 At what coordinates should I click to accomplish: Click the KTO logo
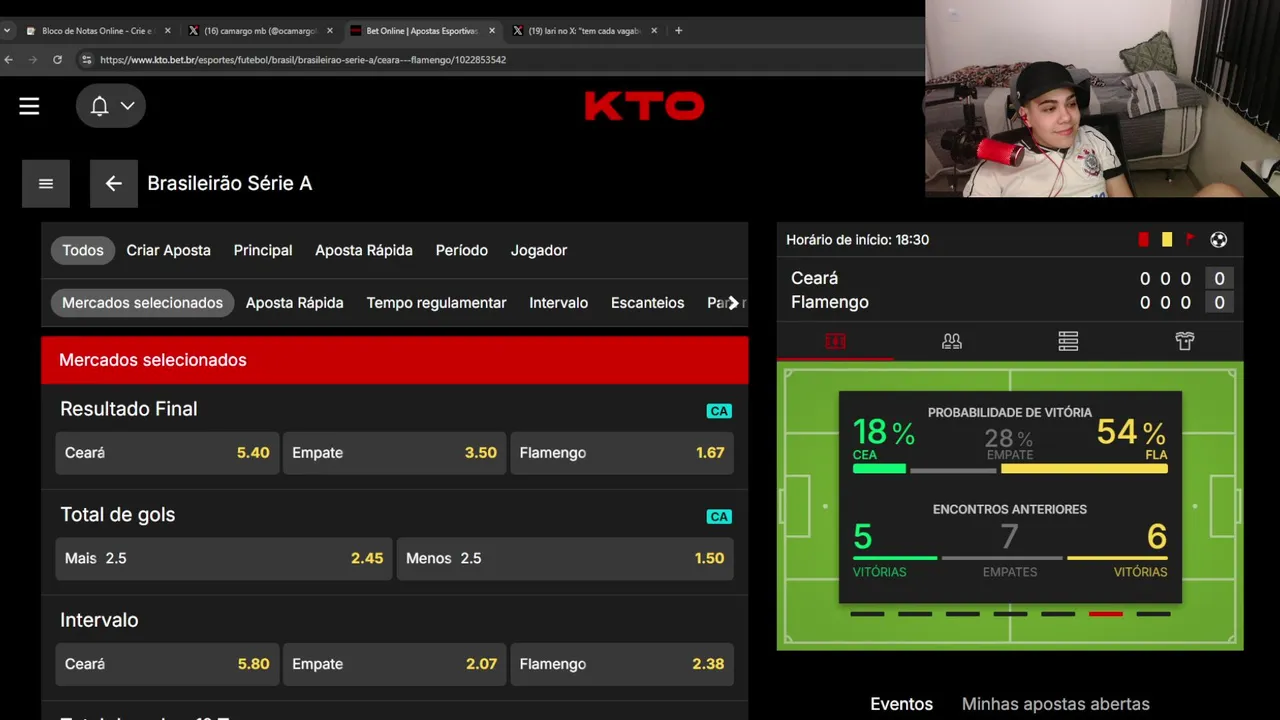point(644,106)
